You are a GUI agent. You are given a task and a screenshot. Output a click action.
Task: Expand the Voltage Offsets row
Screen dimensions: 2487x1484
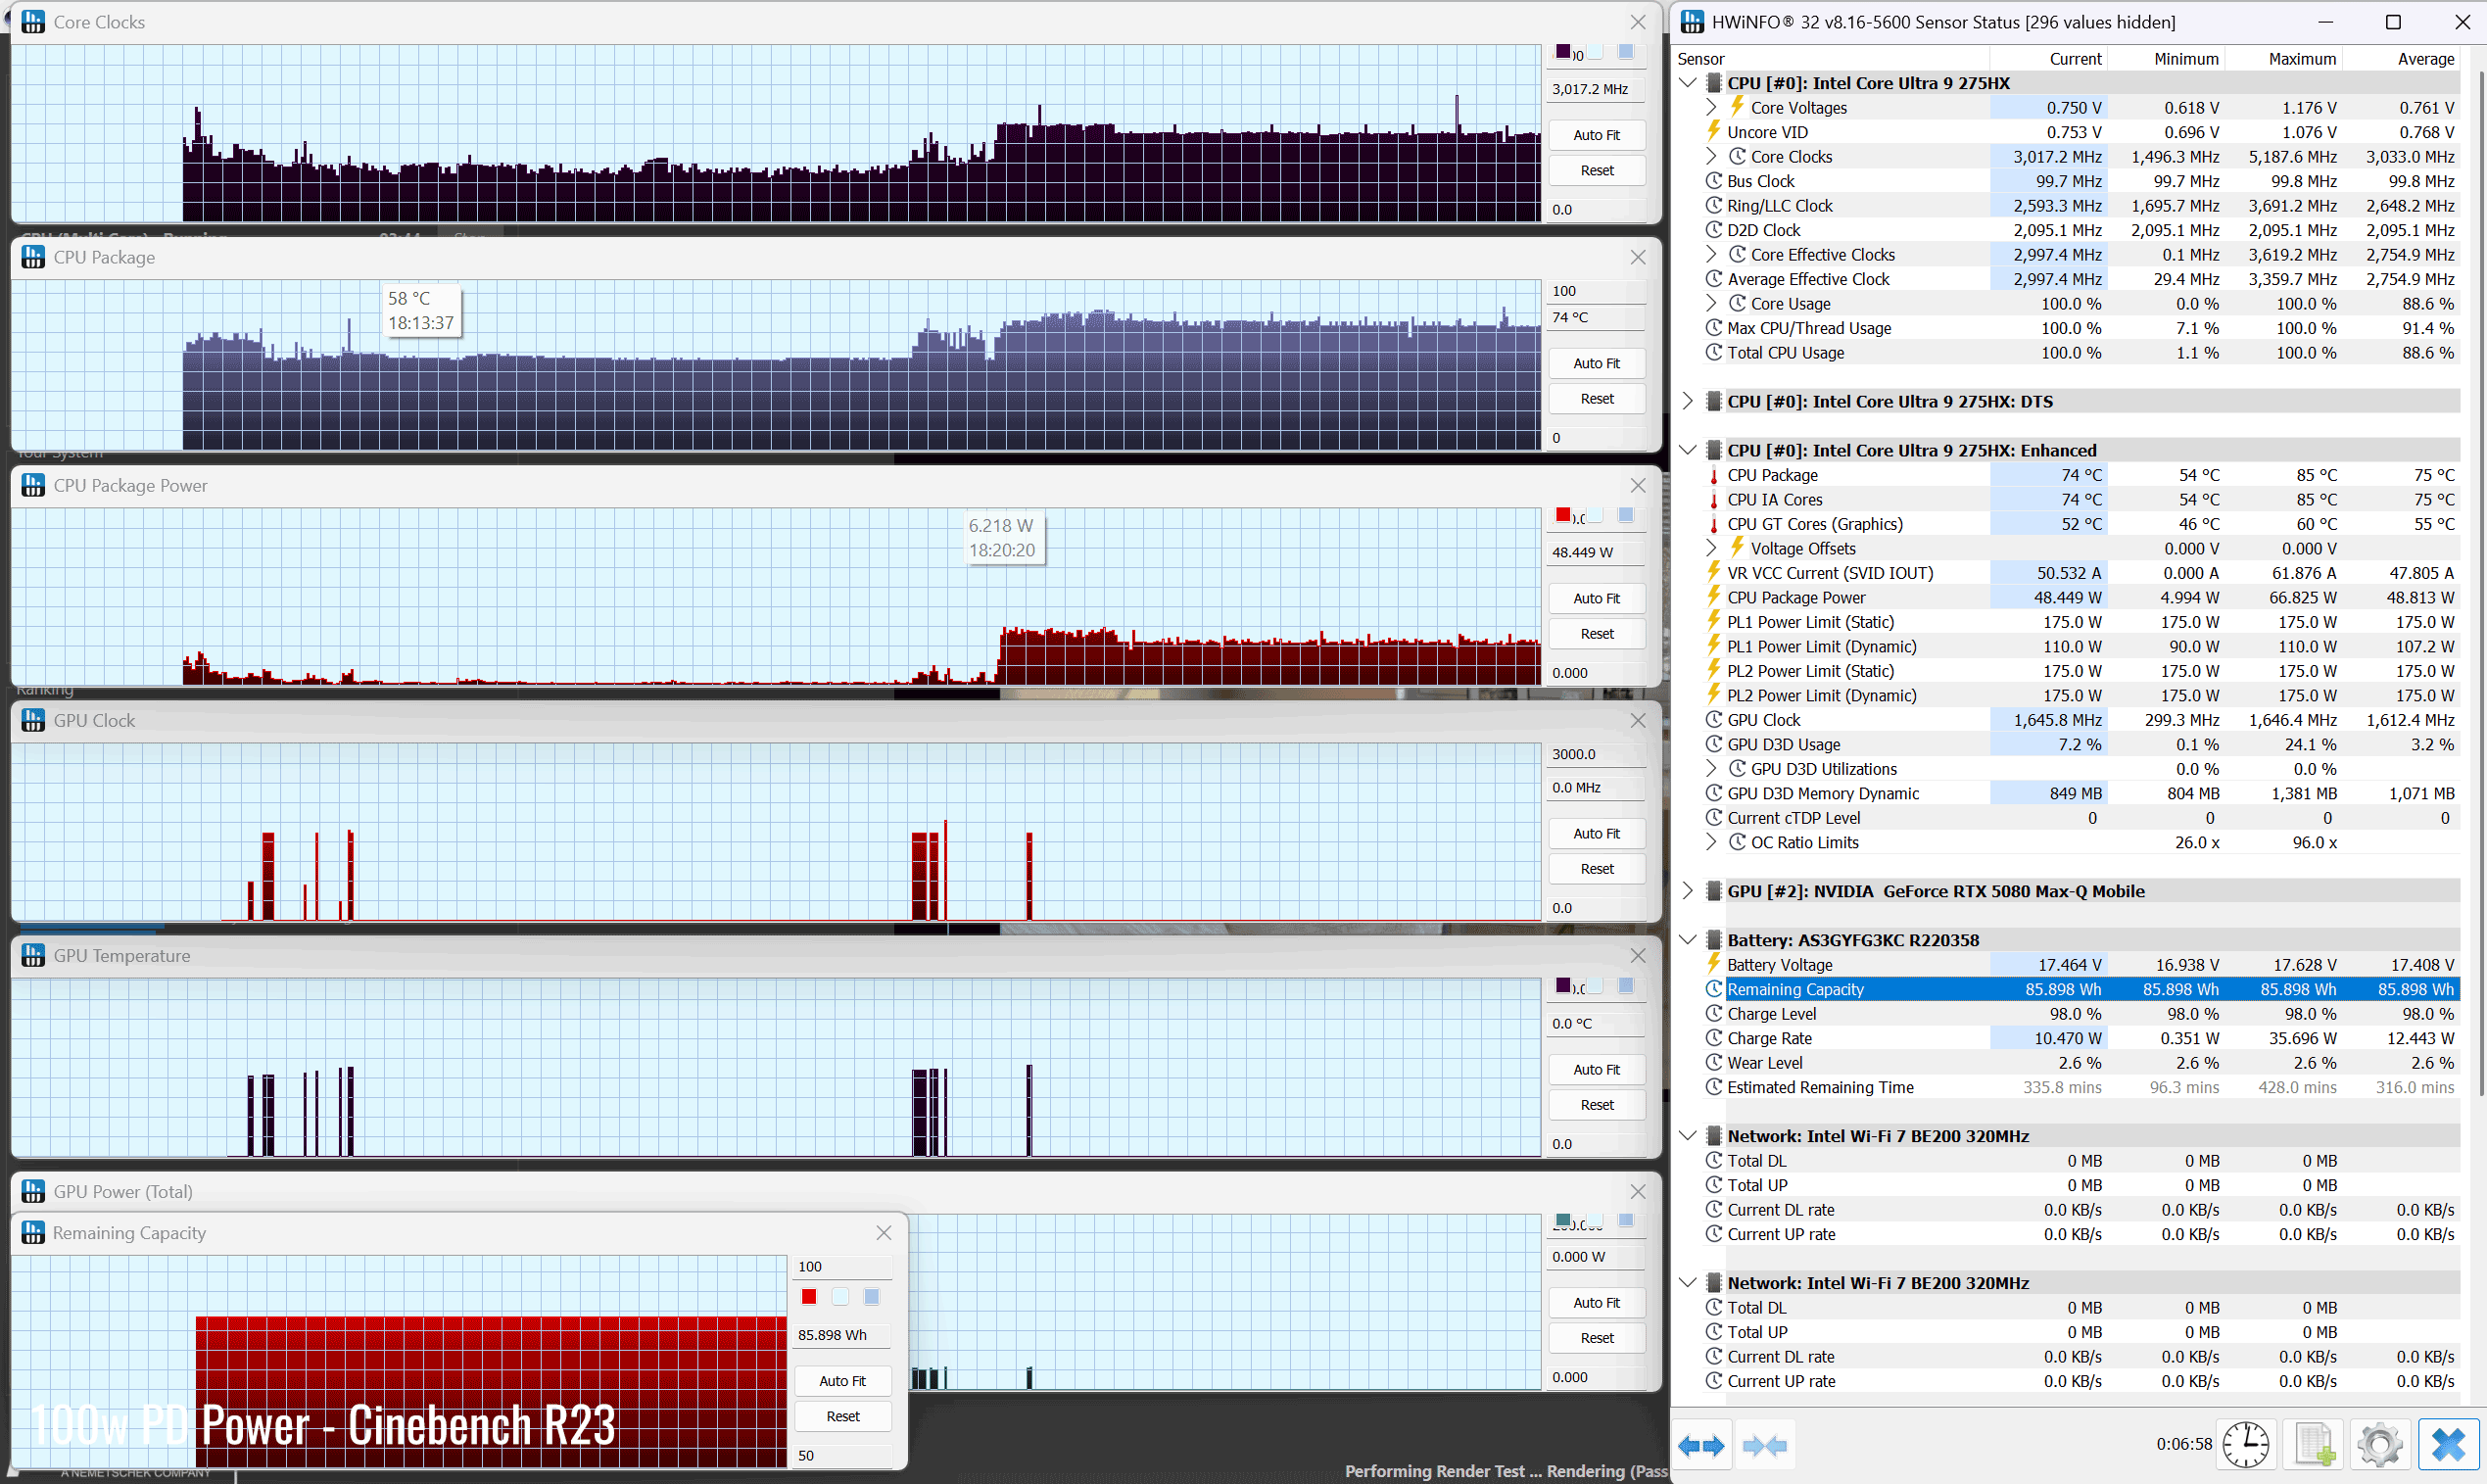coord(1712,548)
